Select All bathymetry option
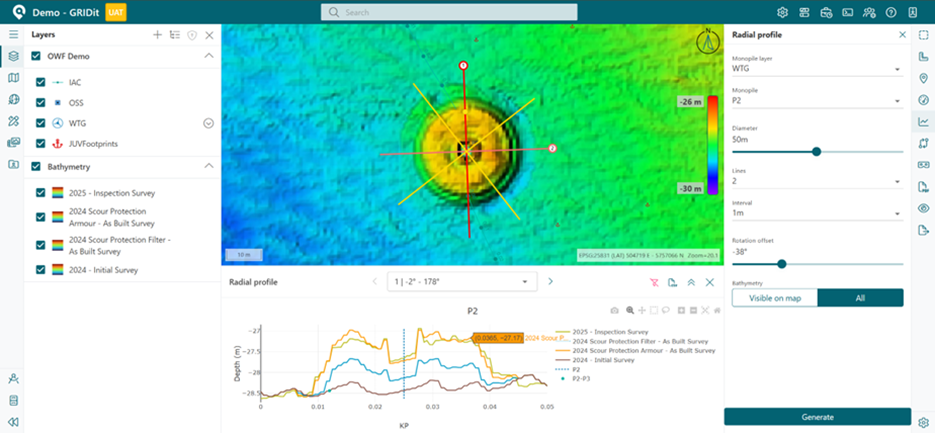Screen dimensions: 935x433 click(860, 298)
